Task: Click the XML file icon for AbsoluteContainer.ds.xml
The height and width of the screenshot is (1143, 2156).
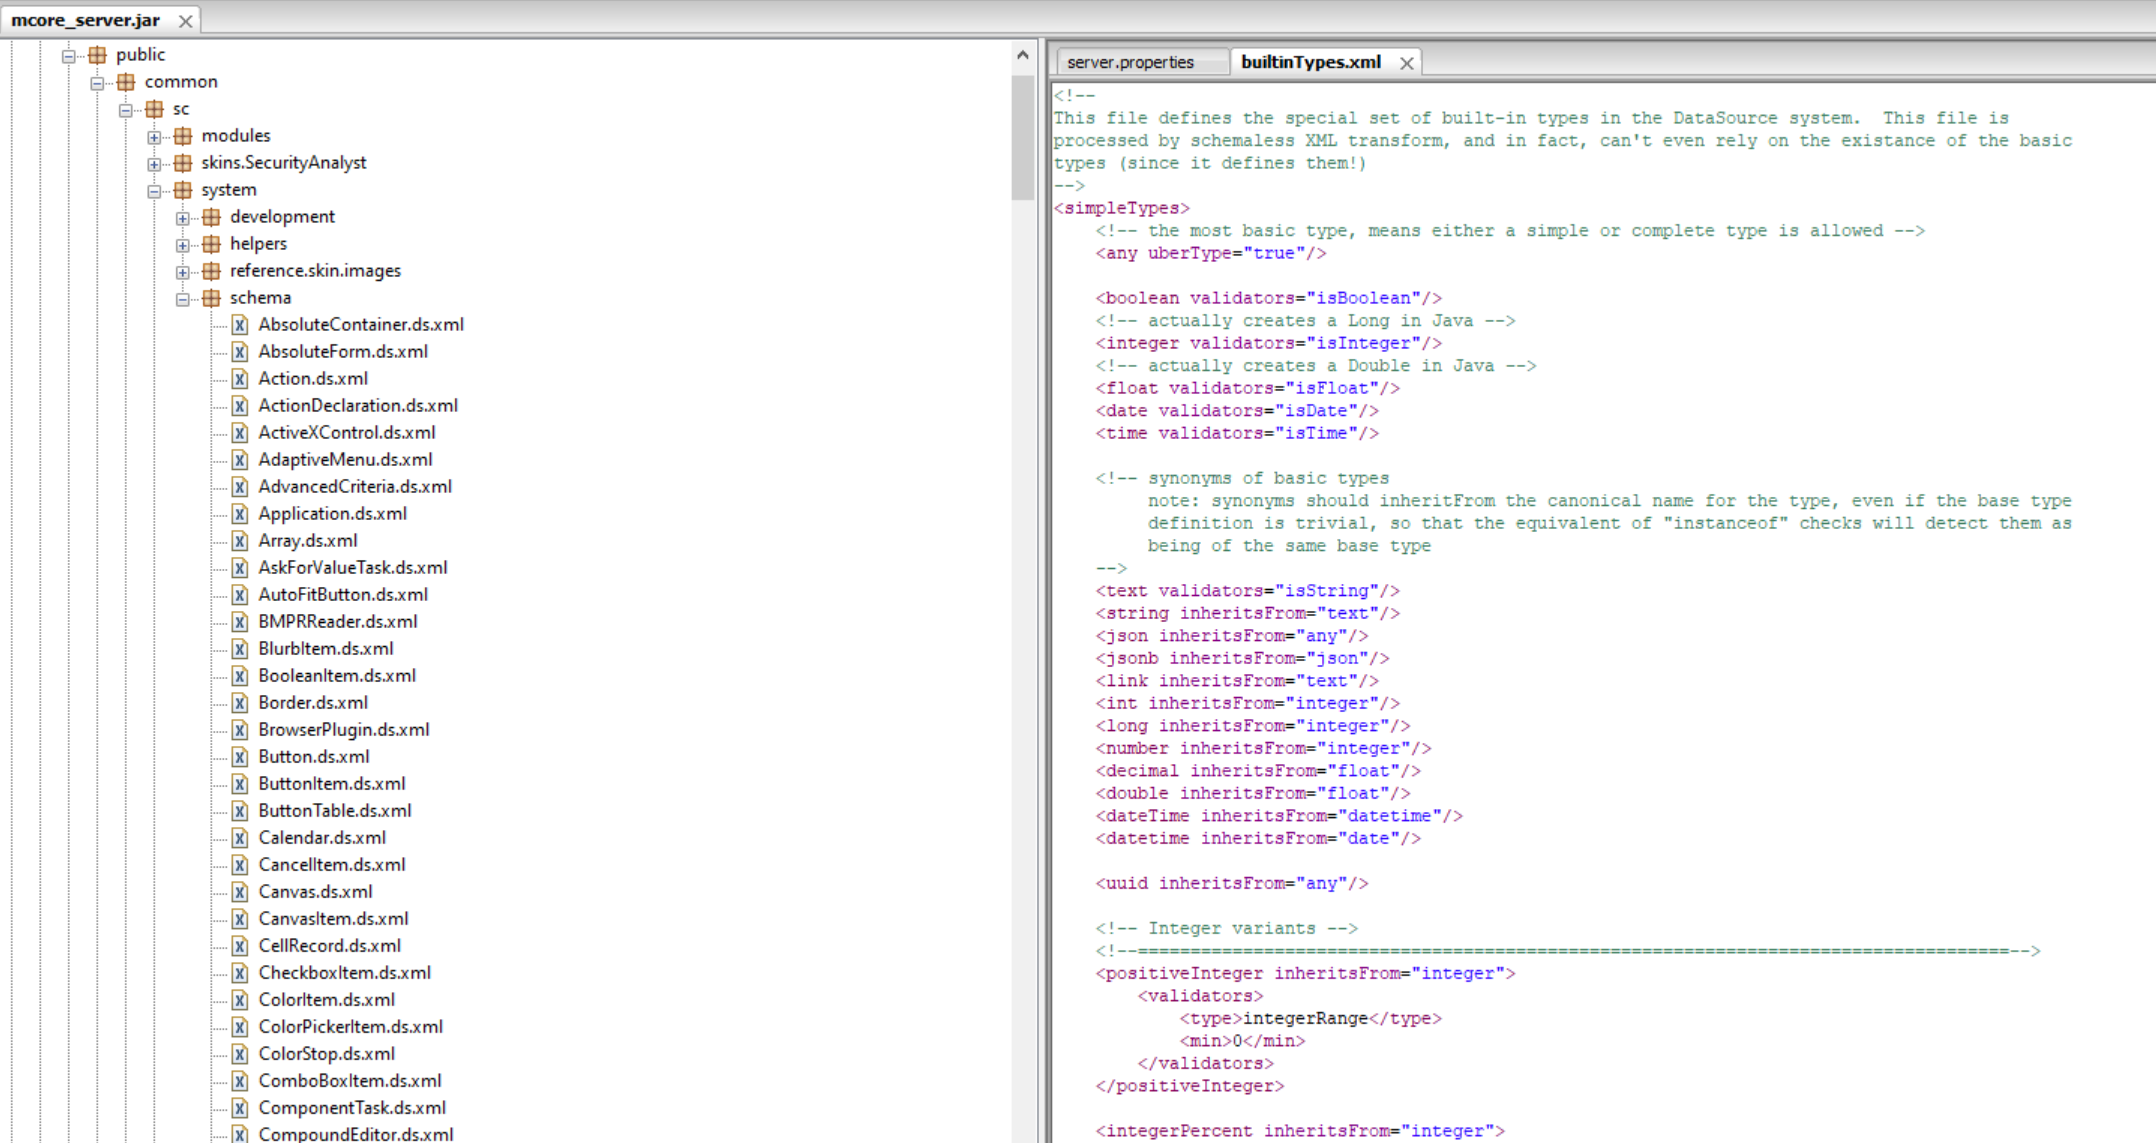Action: (240, 325)
